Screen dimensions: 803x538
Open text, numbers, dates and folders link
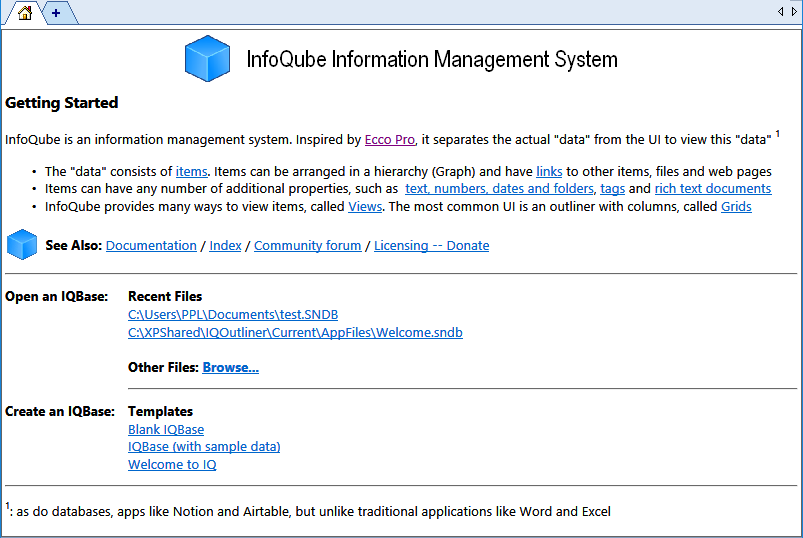tap(499, 189)
